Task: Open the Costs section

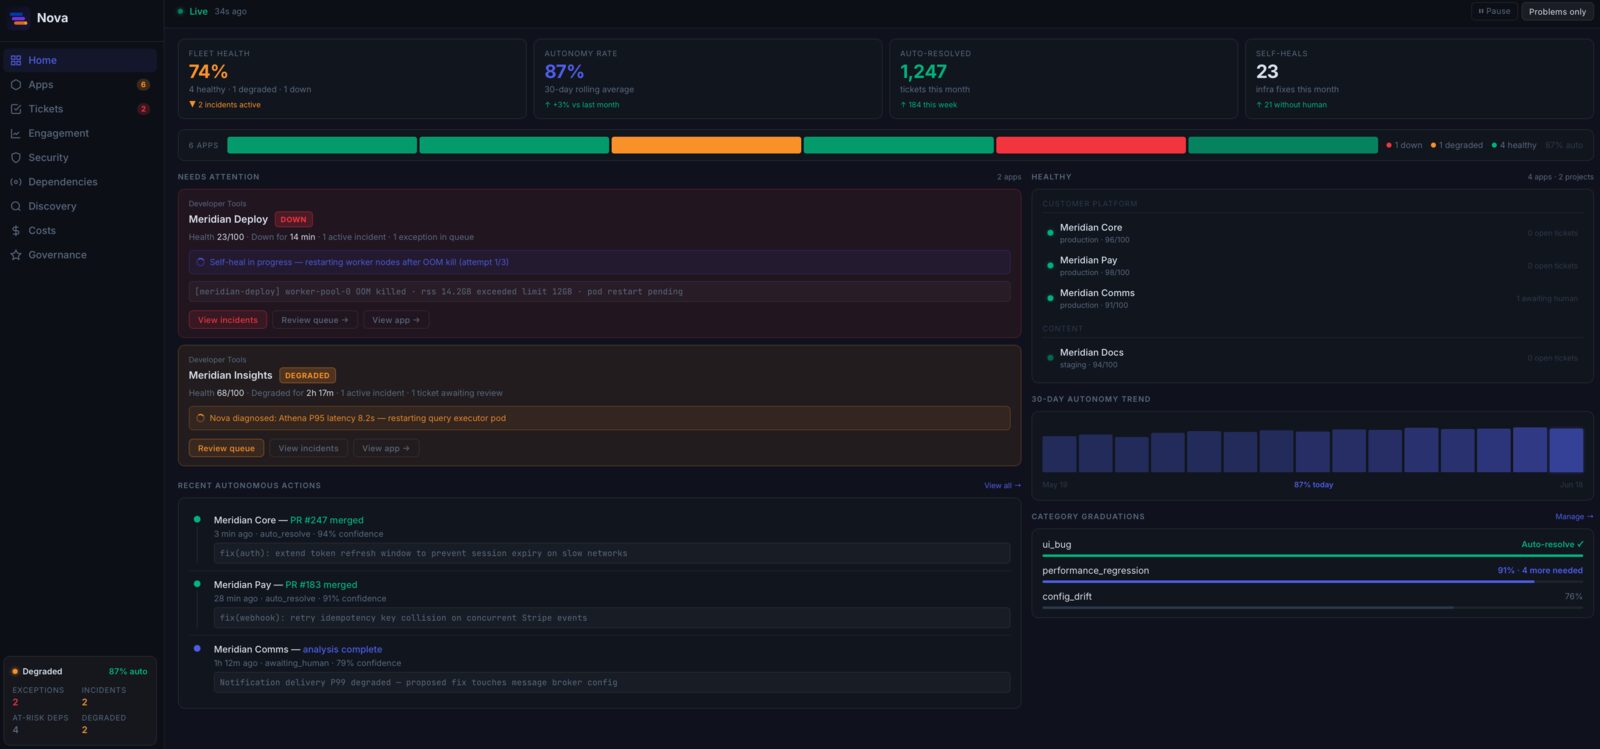Action: click(x=80, y=231)
